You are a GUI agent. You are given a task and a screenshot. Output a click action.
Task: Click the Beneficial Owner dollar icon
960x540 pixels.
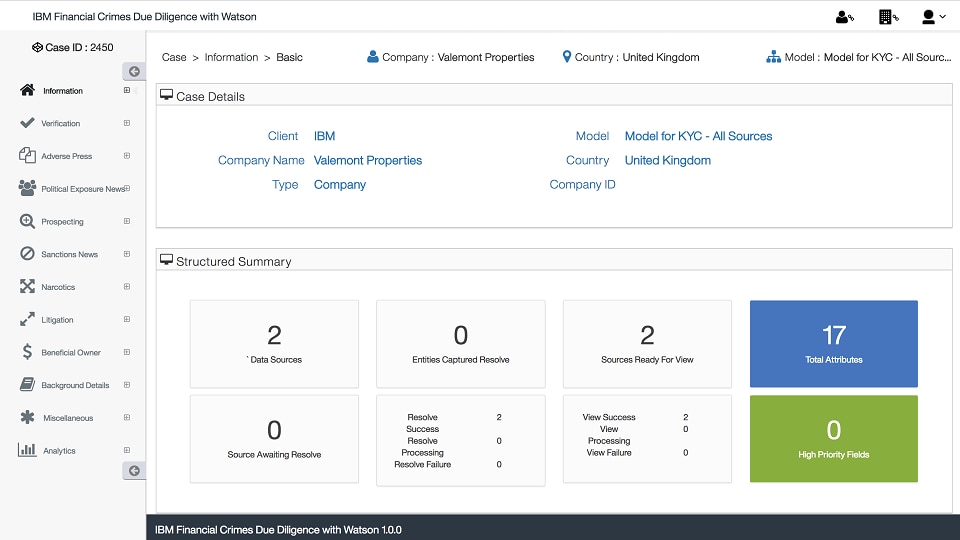[x=27, y=351]
